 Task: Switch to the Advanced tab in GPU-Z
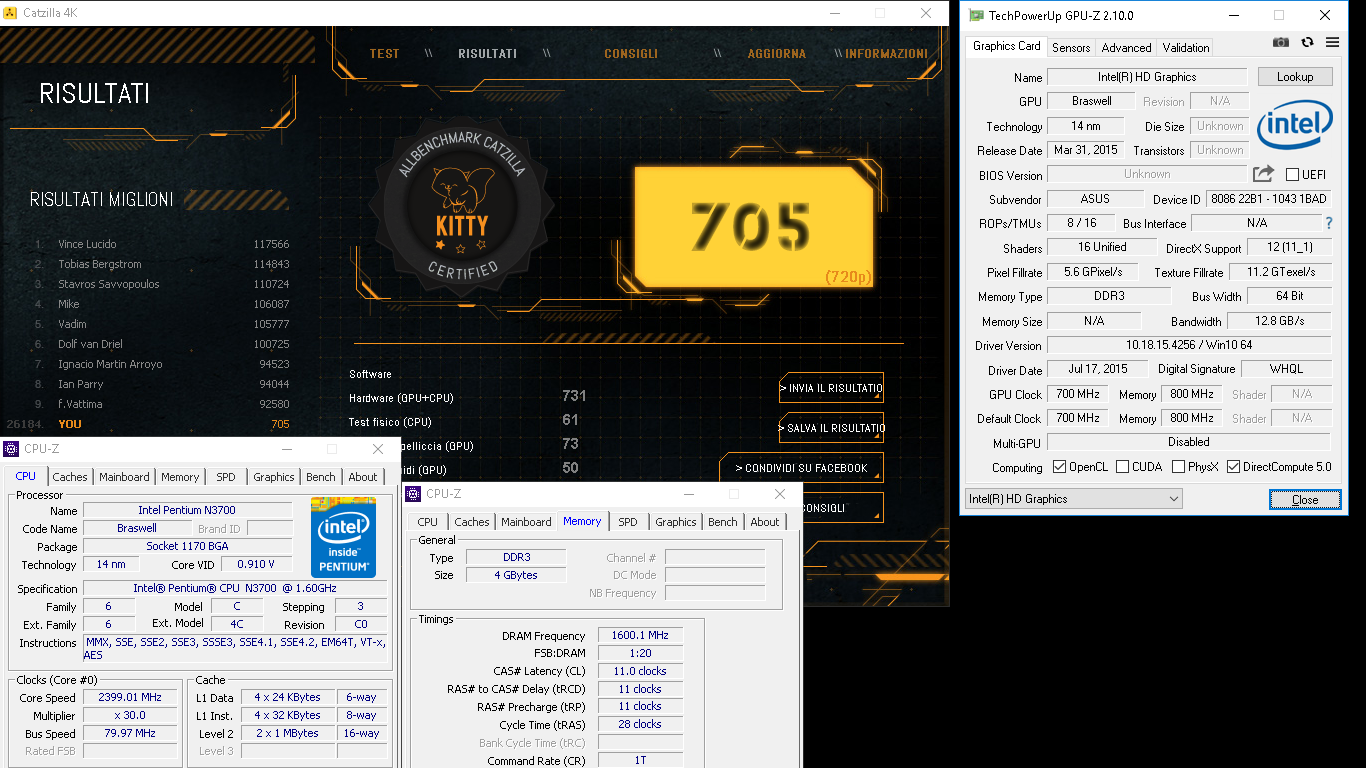[1126, 47]
